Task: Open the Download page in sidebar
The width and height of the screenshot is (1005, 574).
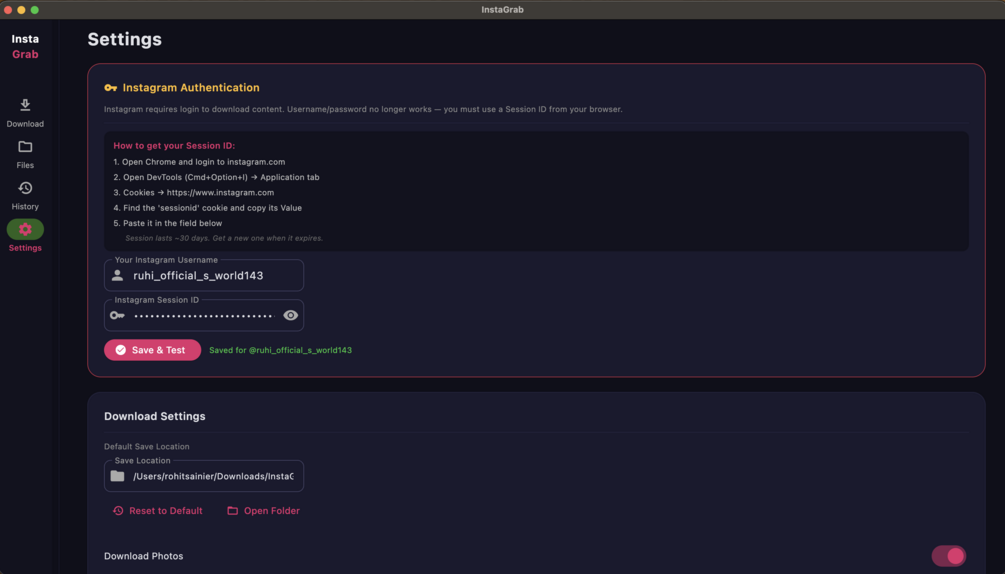Action: tap(25, 113)
